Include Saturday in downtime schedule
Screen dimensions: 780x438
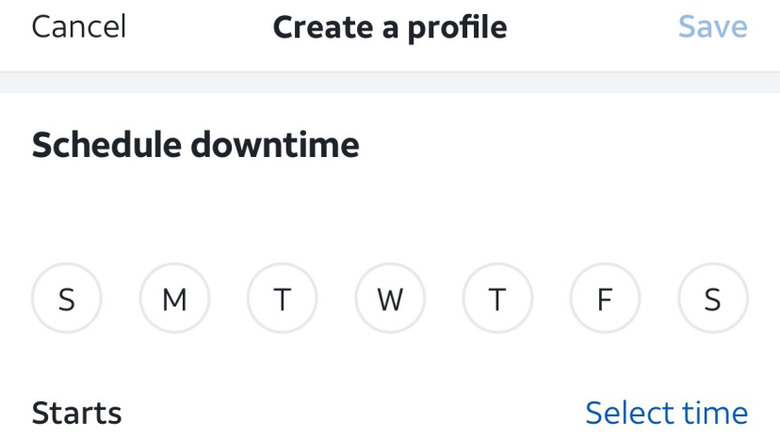712,298
